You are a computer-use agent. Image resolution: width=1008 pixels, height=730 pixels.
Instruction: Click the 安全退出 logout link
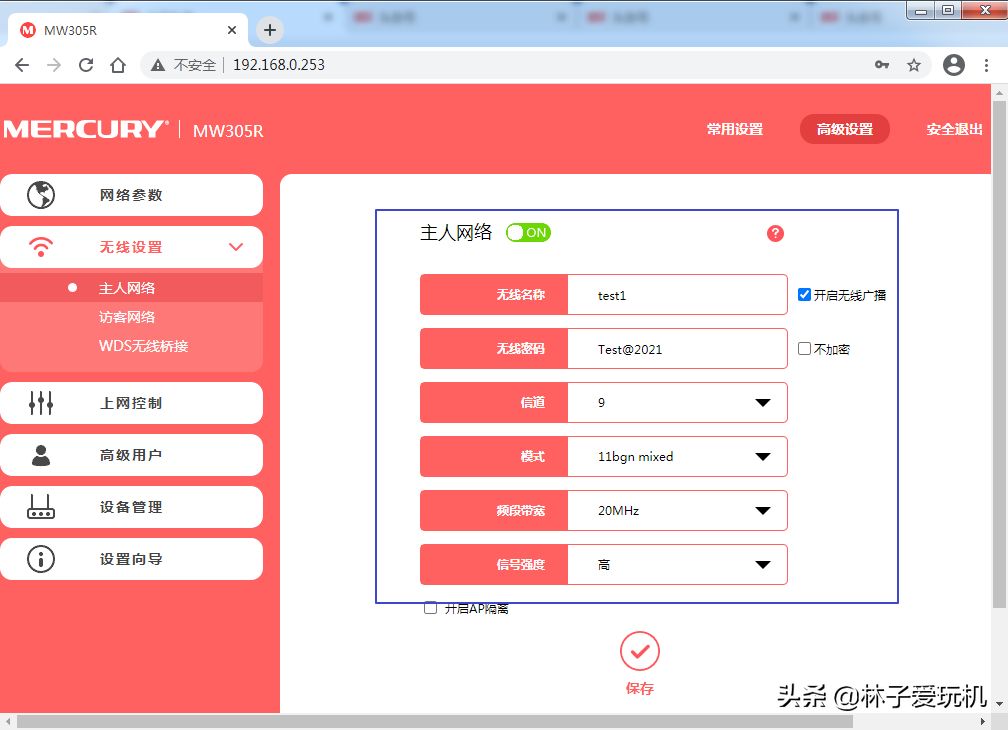(x=954, y=129)
